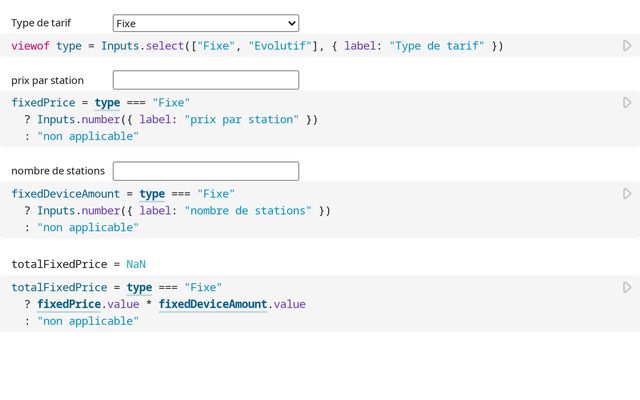The height and width of the screenshot is (400, 640).
Task: Jump to fixedDeviceAmount reference in totalFixedPrice formula
Action: click(x=212, y=304)
